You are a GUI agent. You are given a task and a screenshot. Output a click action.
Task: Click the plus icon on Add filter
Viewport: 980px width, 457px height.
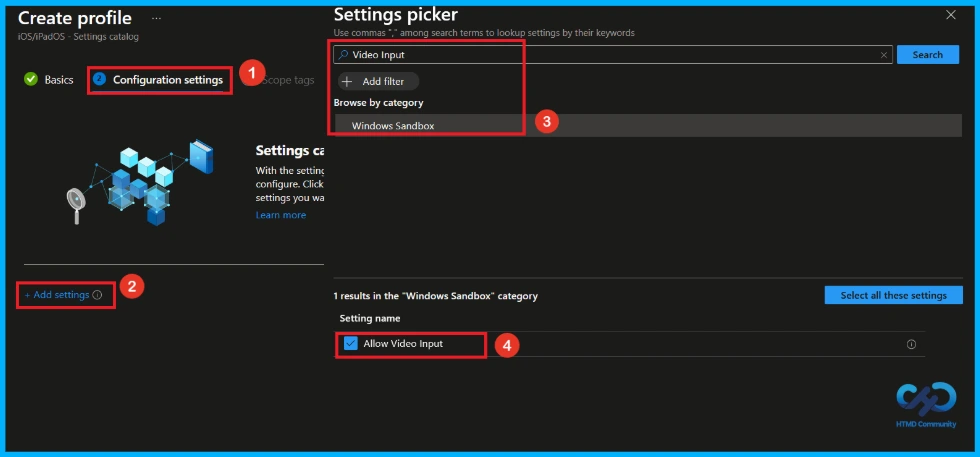[x=348, y=81]
